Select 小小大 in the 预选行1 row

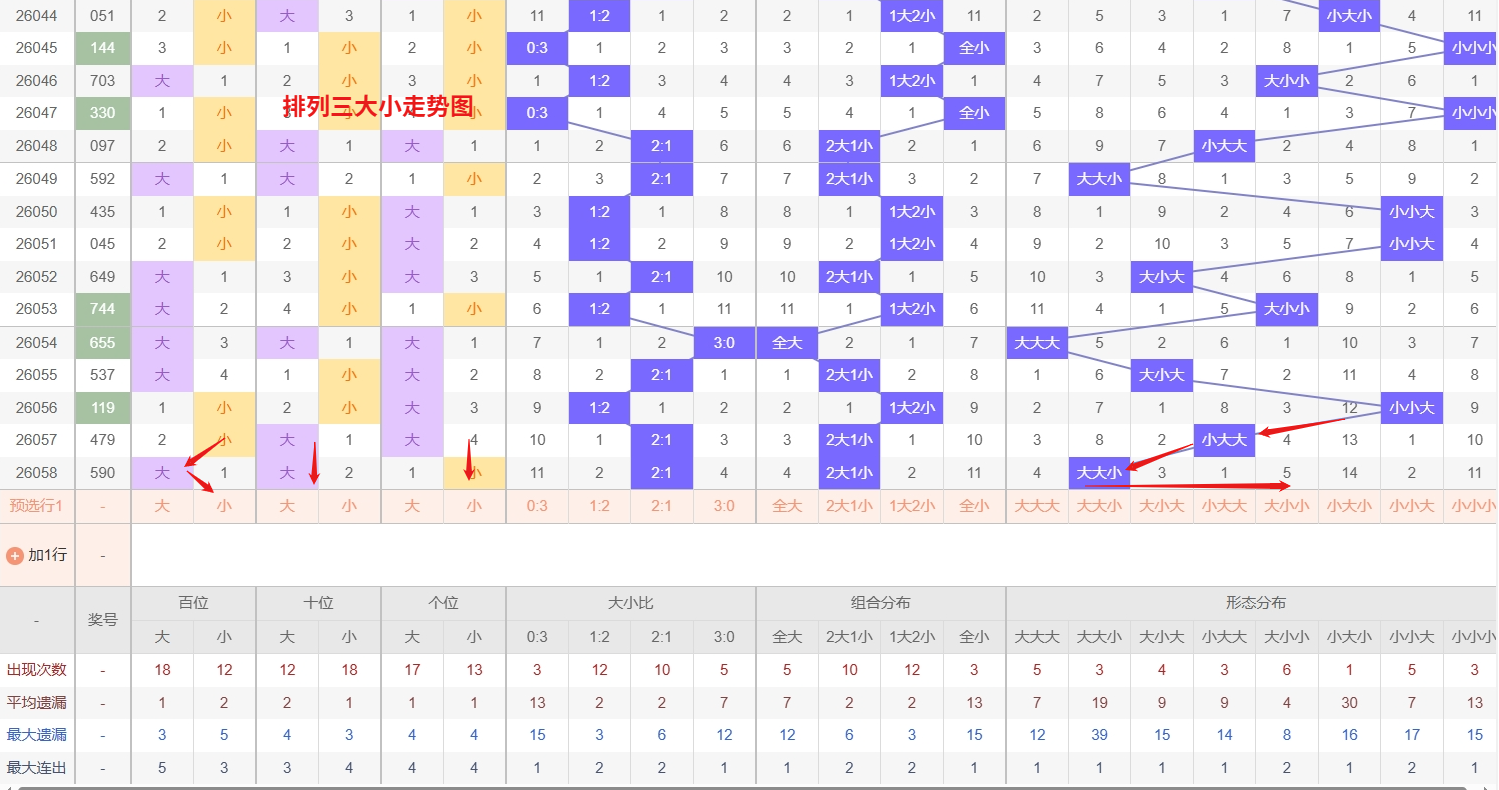(x=1411, y=506)
